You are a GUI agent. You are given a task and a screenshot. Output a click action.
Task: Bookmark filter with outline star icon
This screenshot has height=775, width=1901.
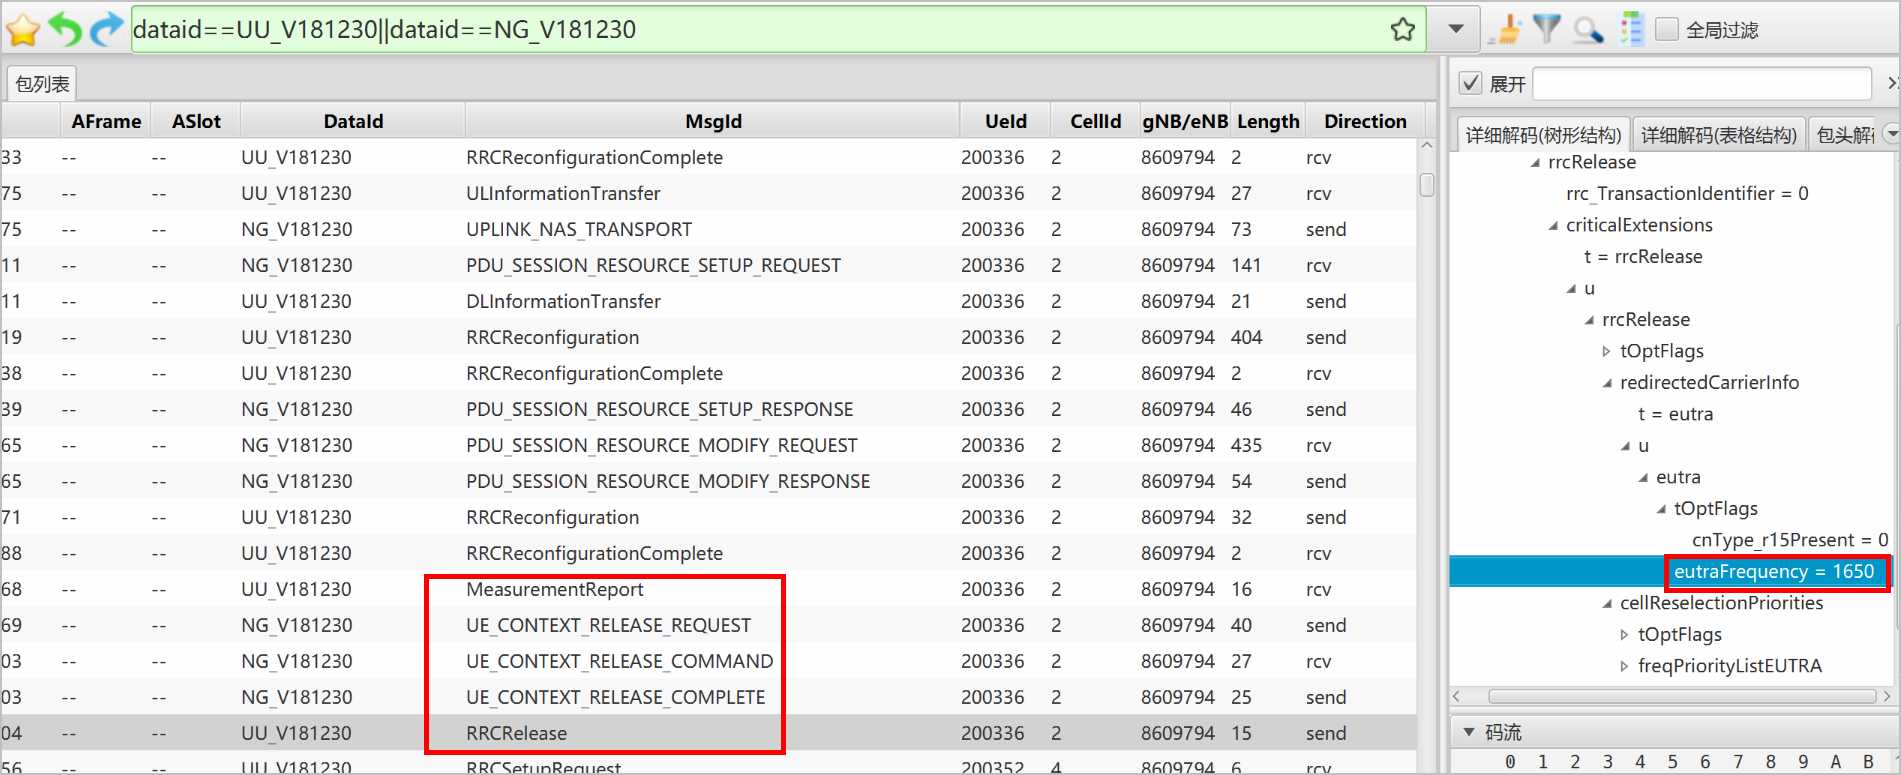(1402, 30)
